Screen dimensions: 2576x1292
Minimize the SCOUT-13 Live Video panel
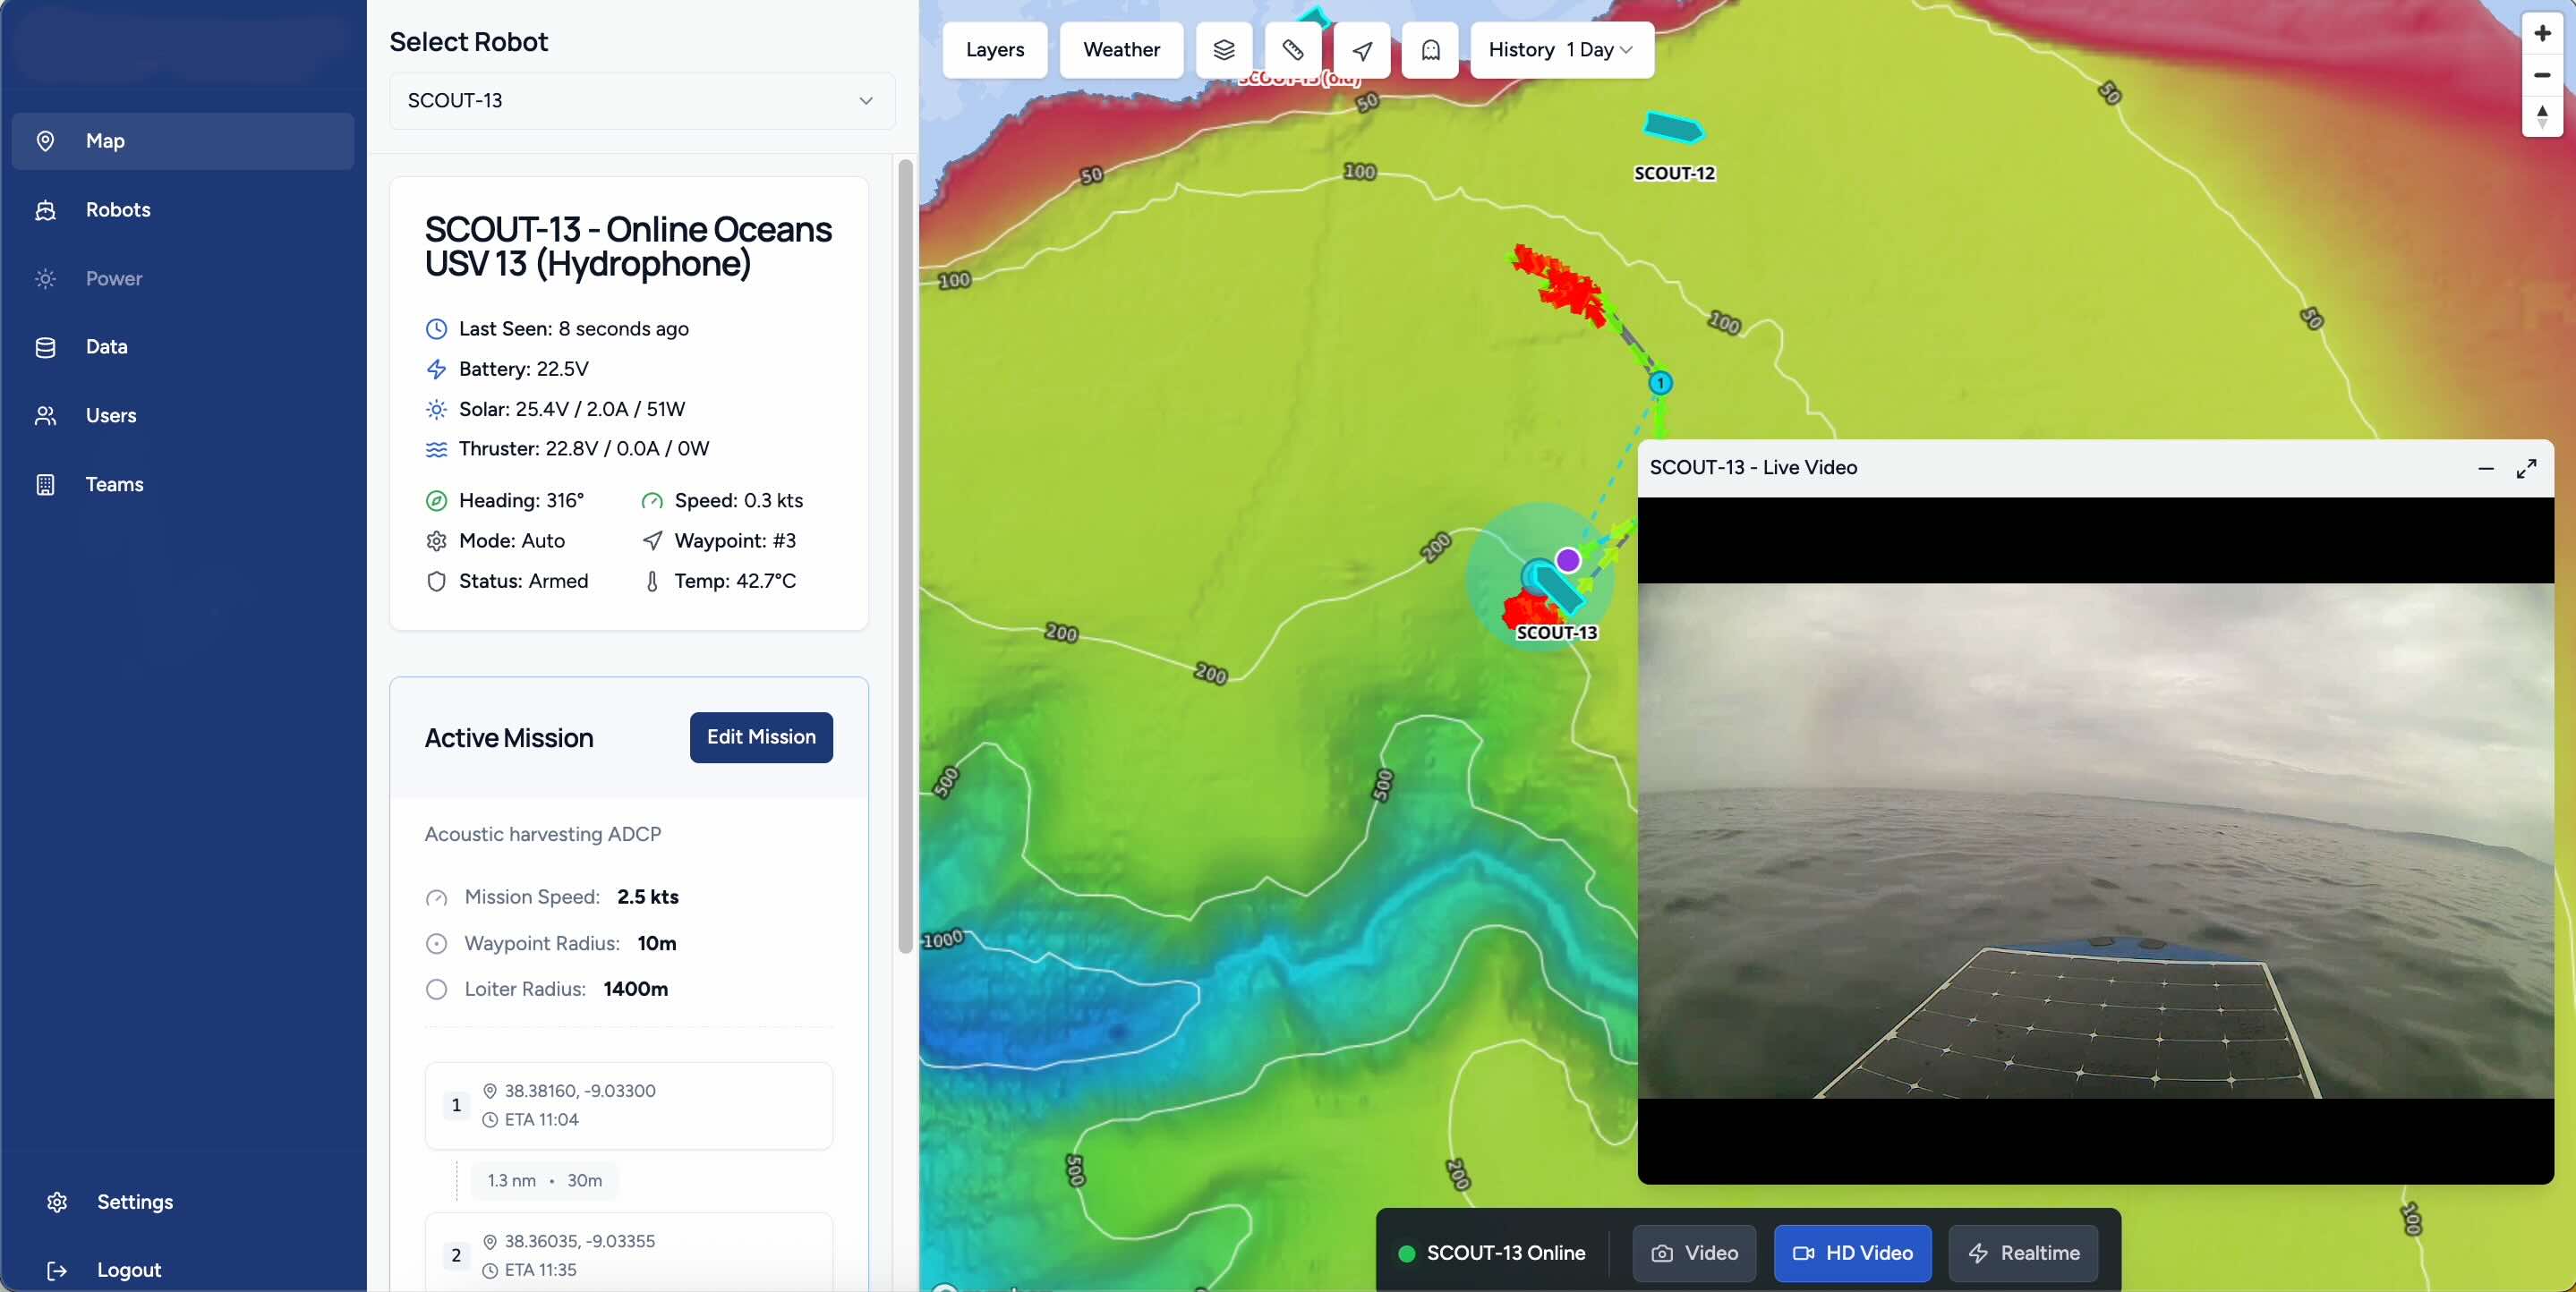2486,468
